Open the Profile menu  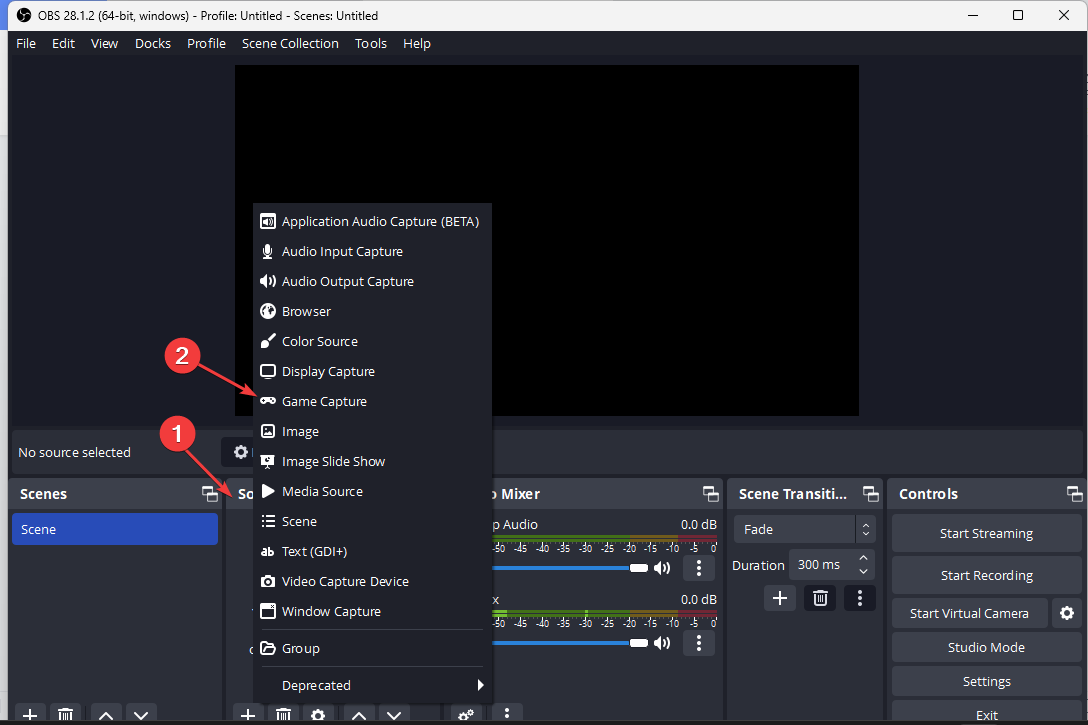click(206, 43)
